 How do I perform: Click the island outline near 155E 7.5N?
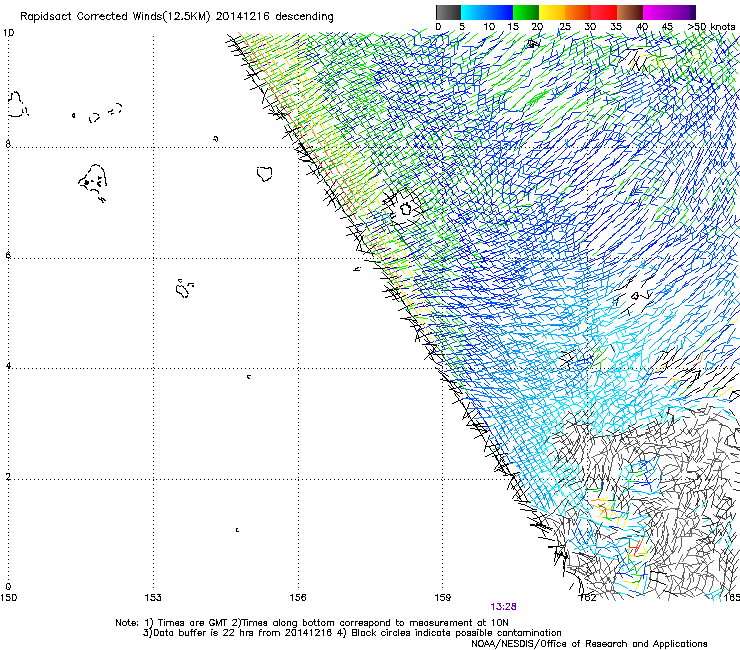[265, 174]
